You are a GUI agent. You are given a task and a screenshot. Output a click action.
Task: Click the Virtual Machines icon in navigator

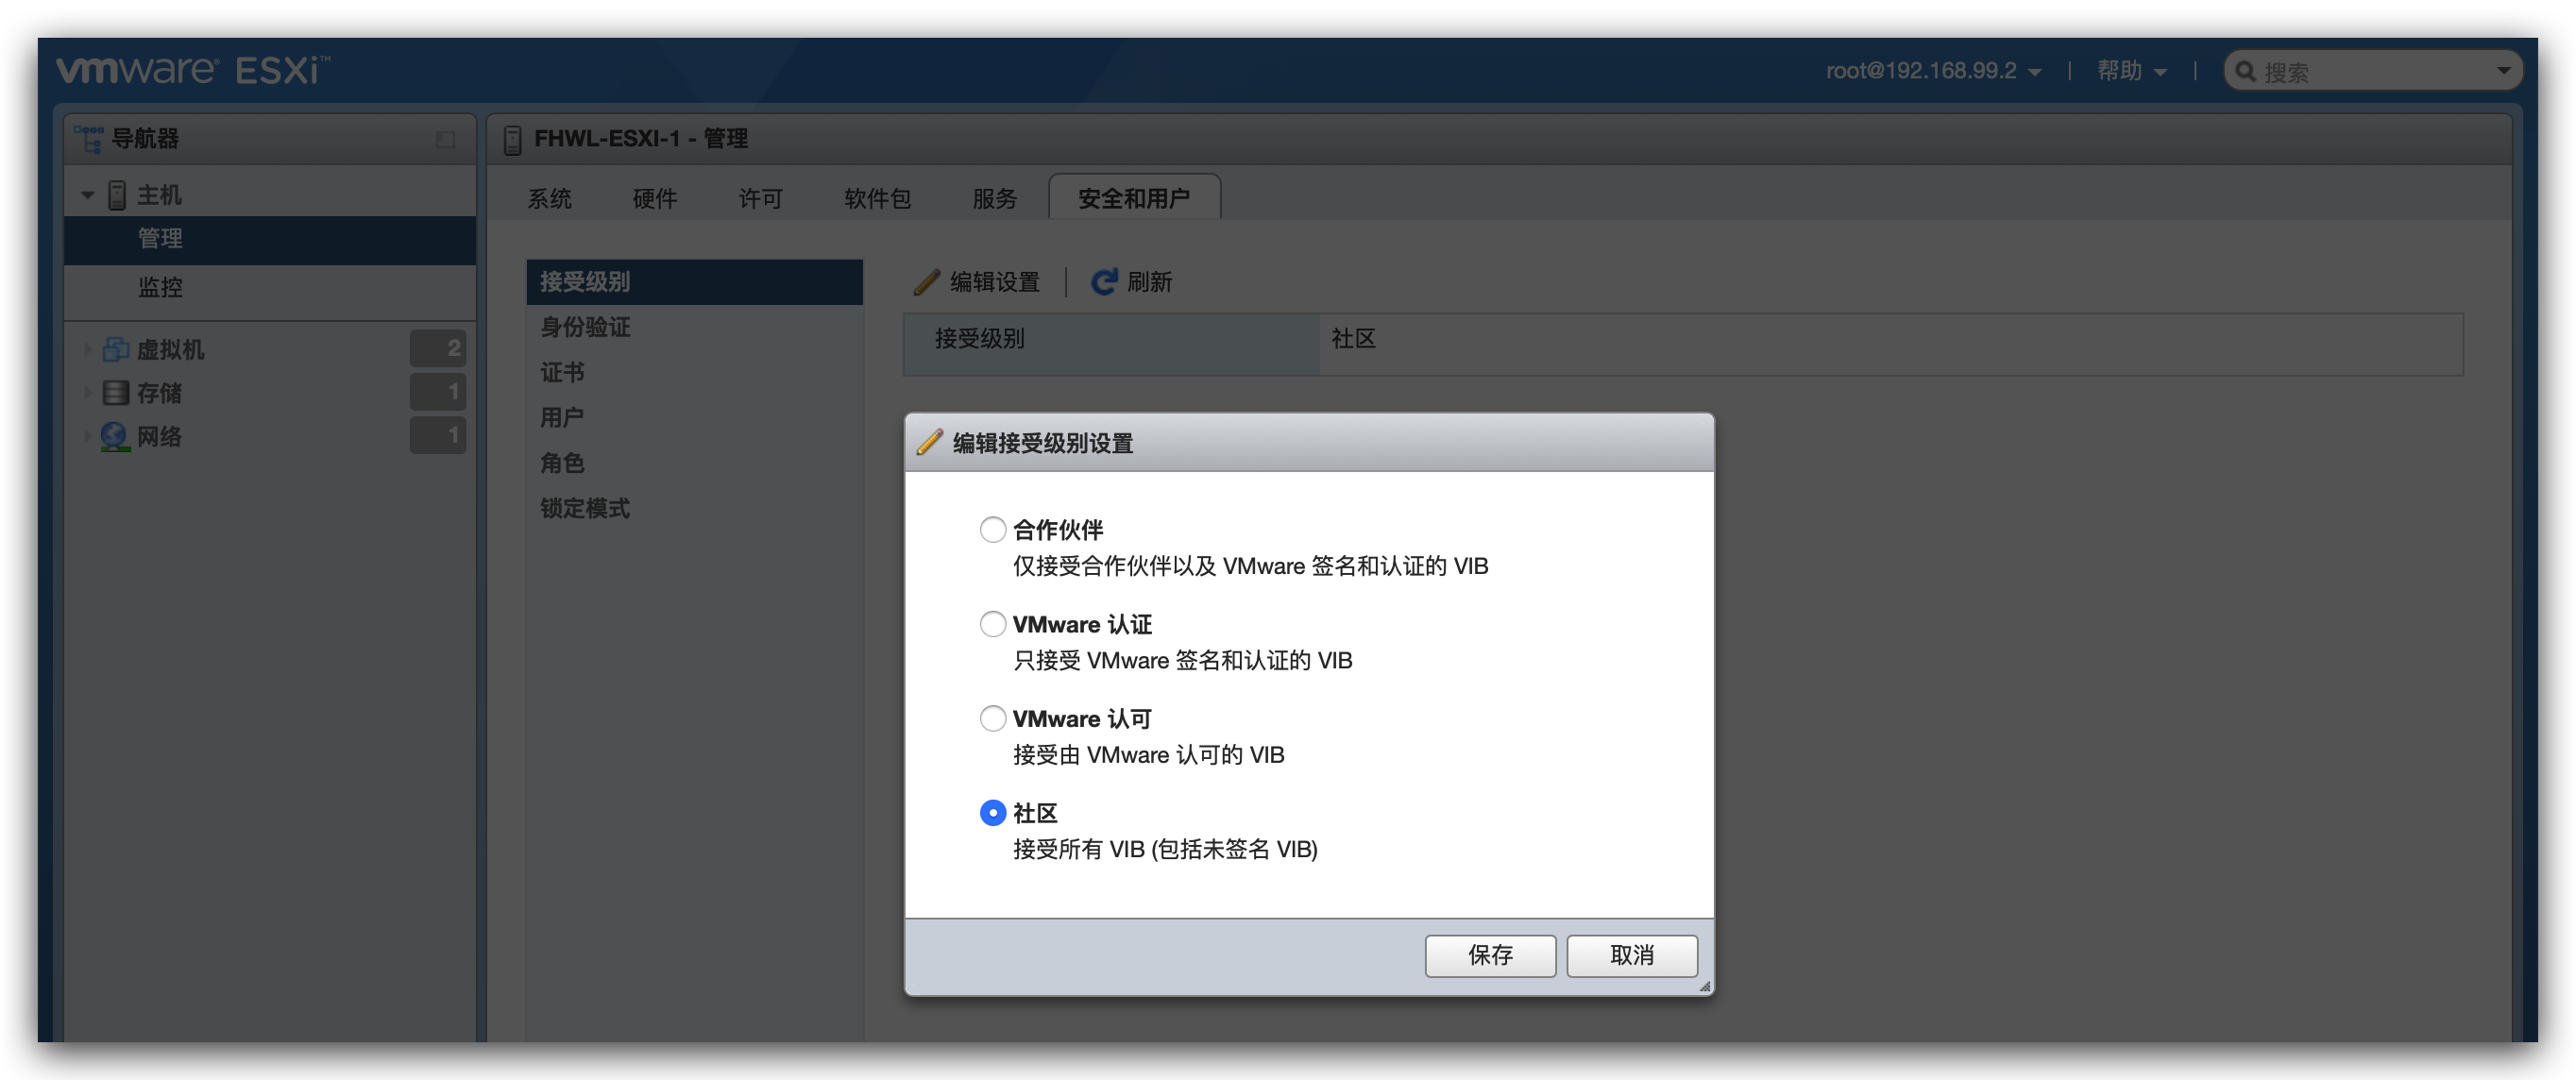(x=116, y=349)
